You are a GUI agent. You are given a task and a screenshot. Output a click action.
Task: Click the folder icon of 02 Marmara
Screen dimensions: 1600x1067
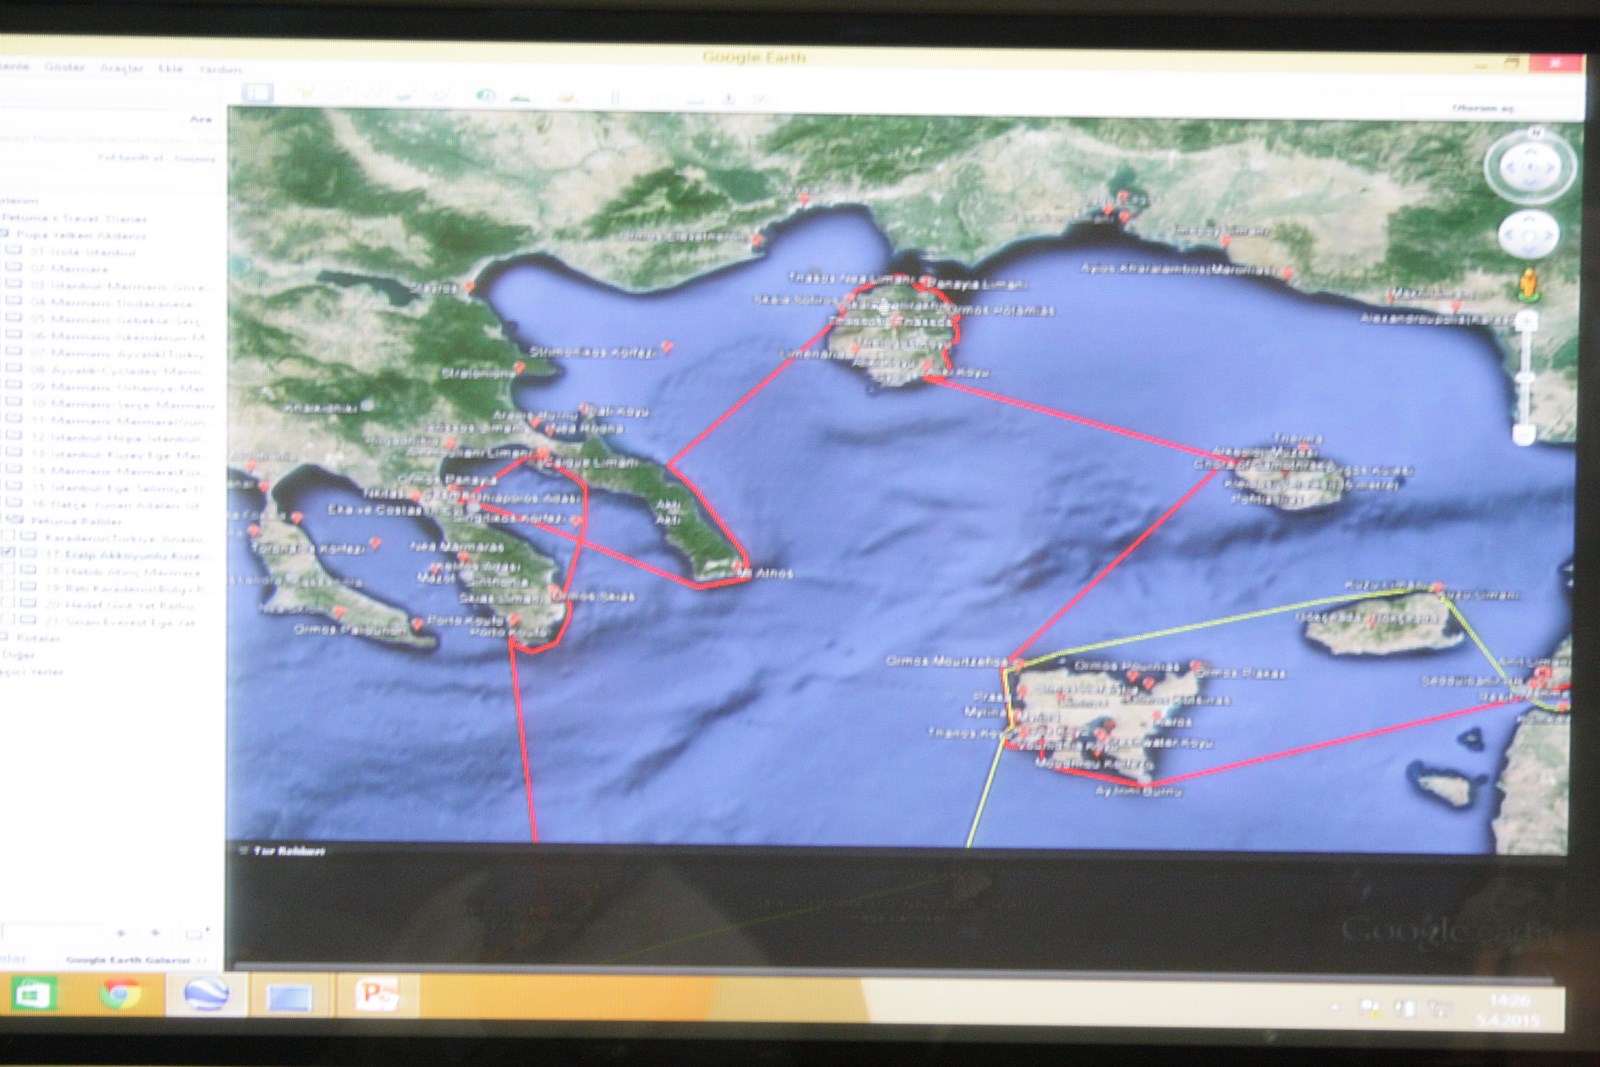[x=15, y=268]
